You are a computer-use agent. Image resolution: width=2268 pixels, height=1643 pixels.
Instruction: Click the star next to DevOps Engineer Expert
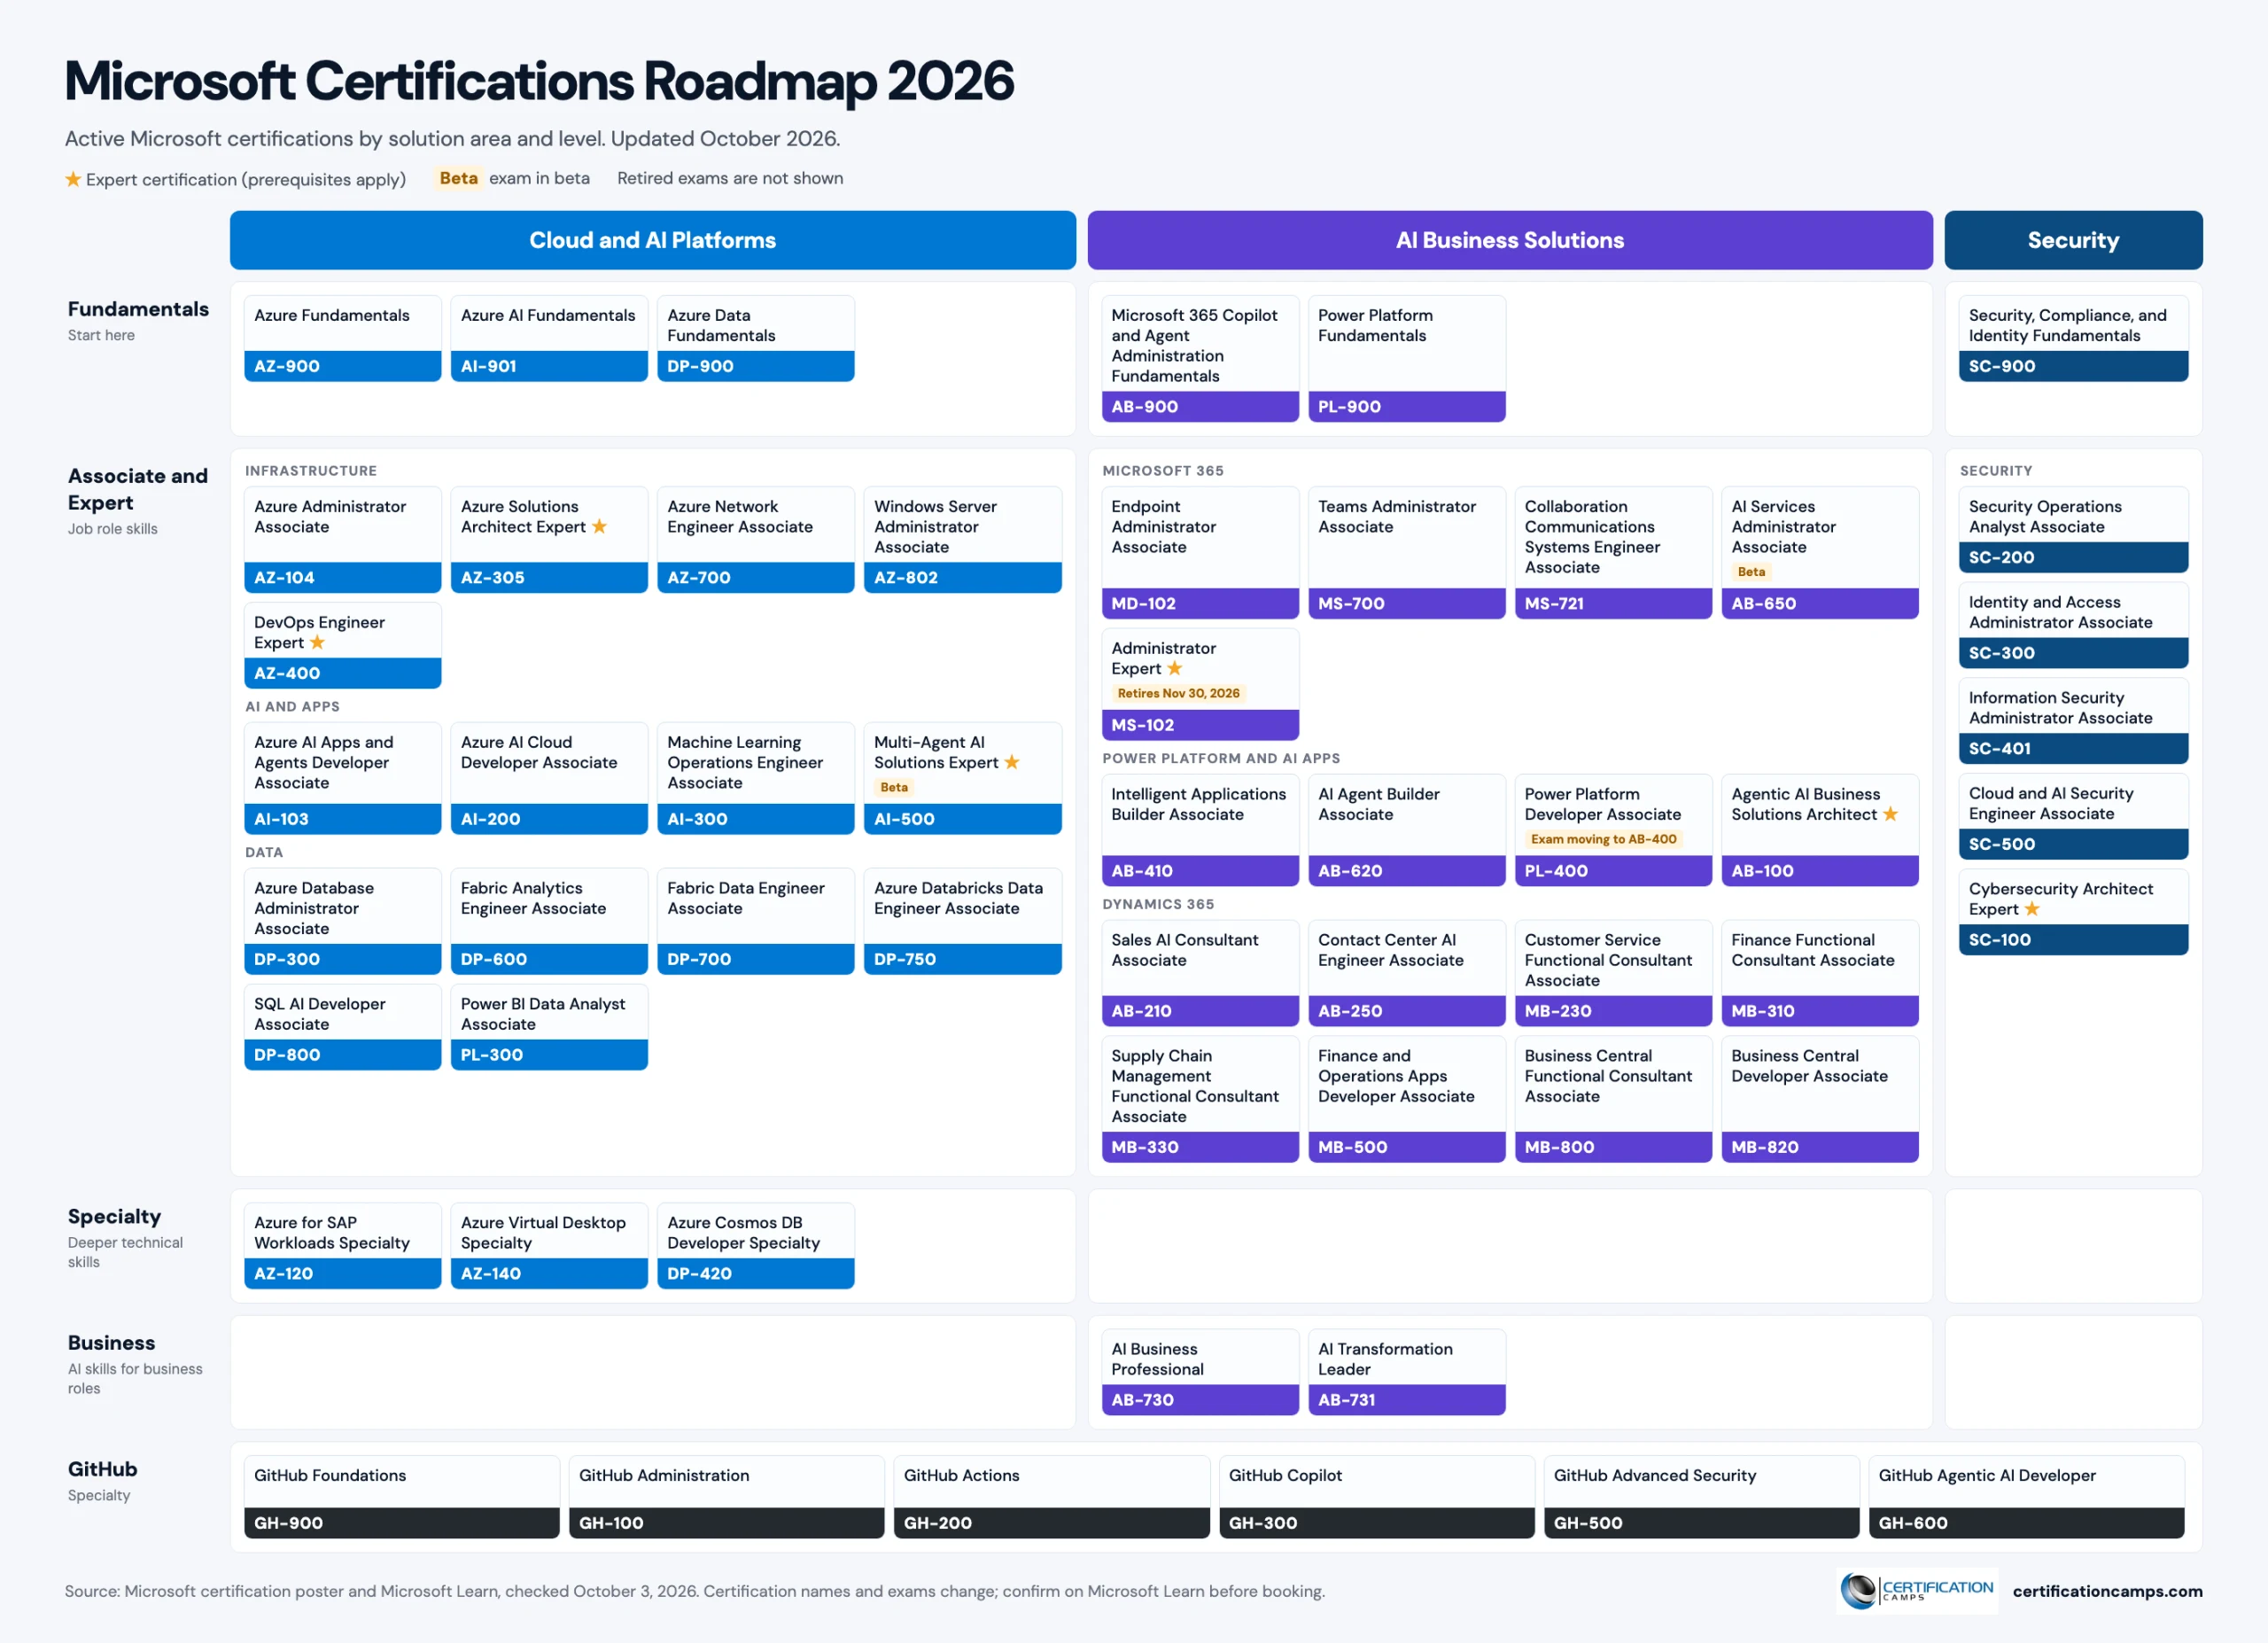(x=317, y=642)
